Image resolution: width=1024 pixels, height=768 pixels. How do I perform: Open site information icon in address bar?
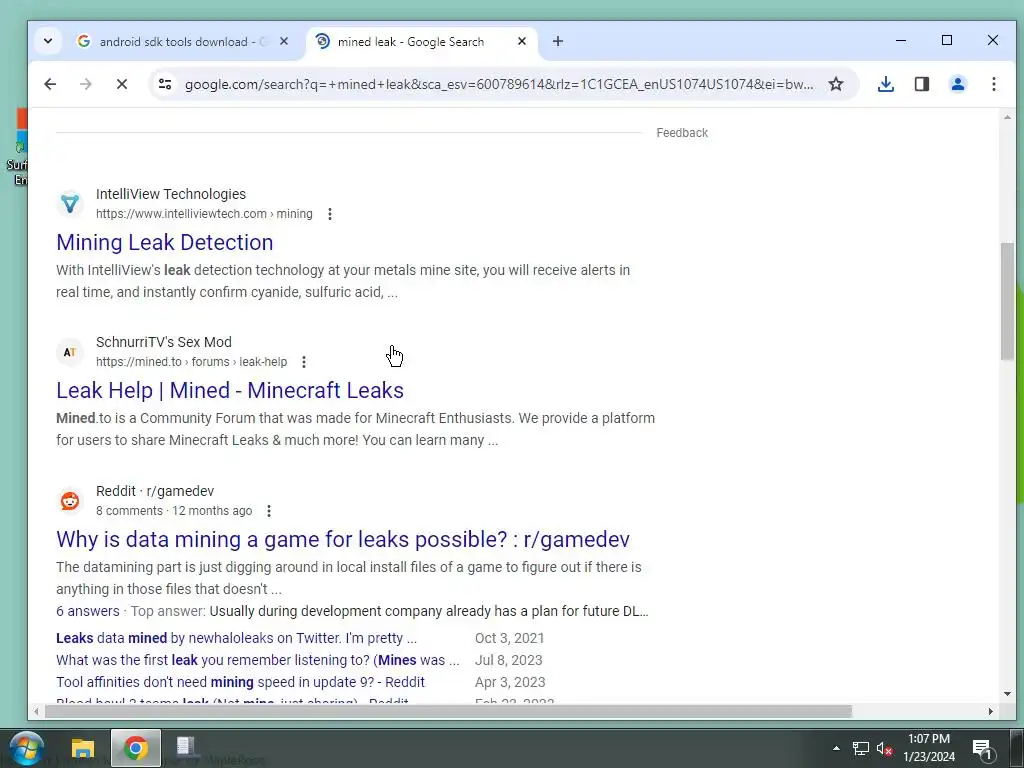(x=165, y=84)
